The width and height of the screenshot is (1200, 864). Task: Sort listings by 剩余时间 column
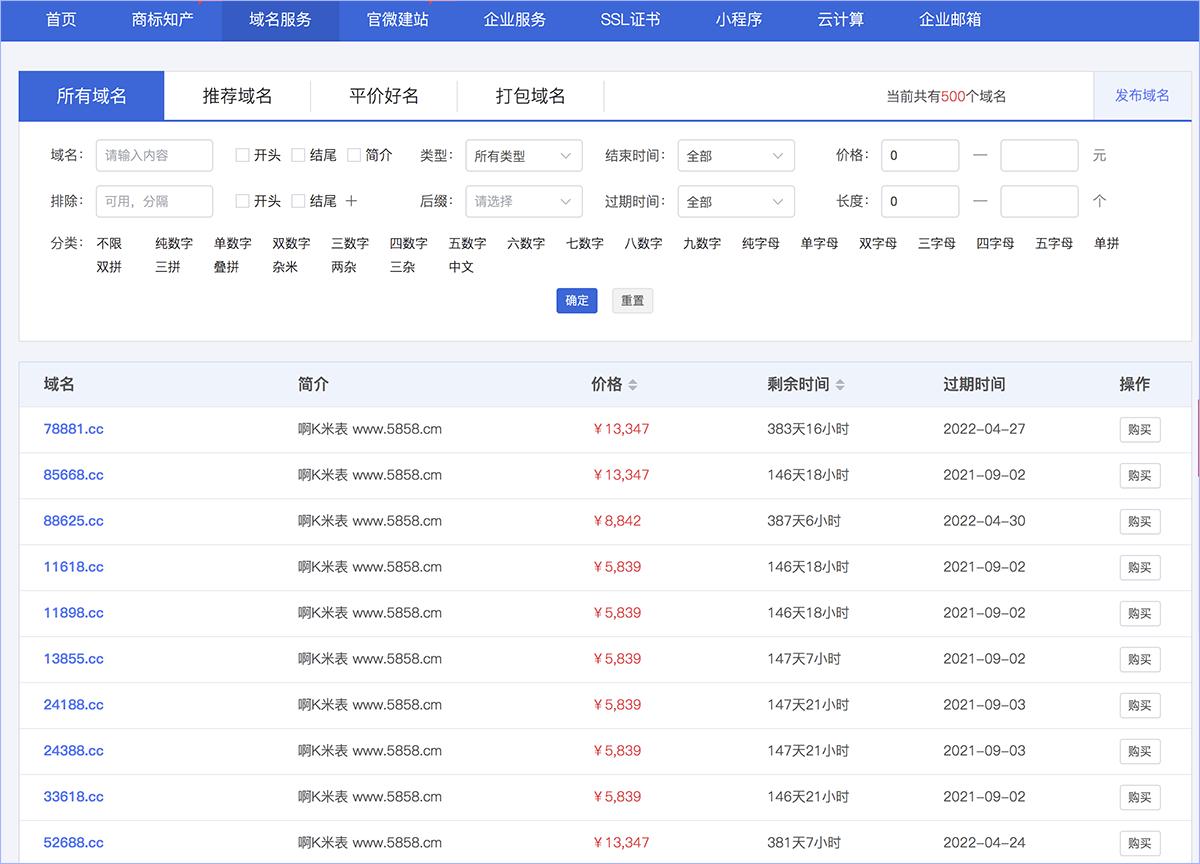[840, 383]
